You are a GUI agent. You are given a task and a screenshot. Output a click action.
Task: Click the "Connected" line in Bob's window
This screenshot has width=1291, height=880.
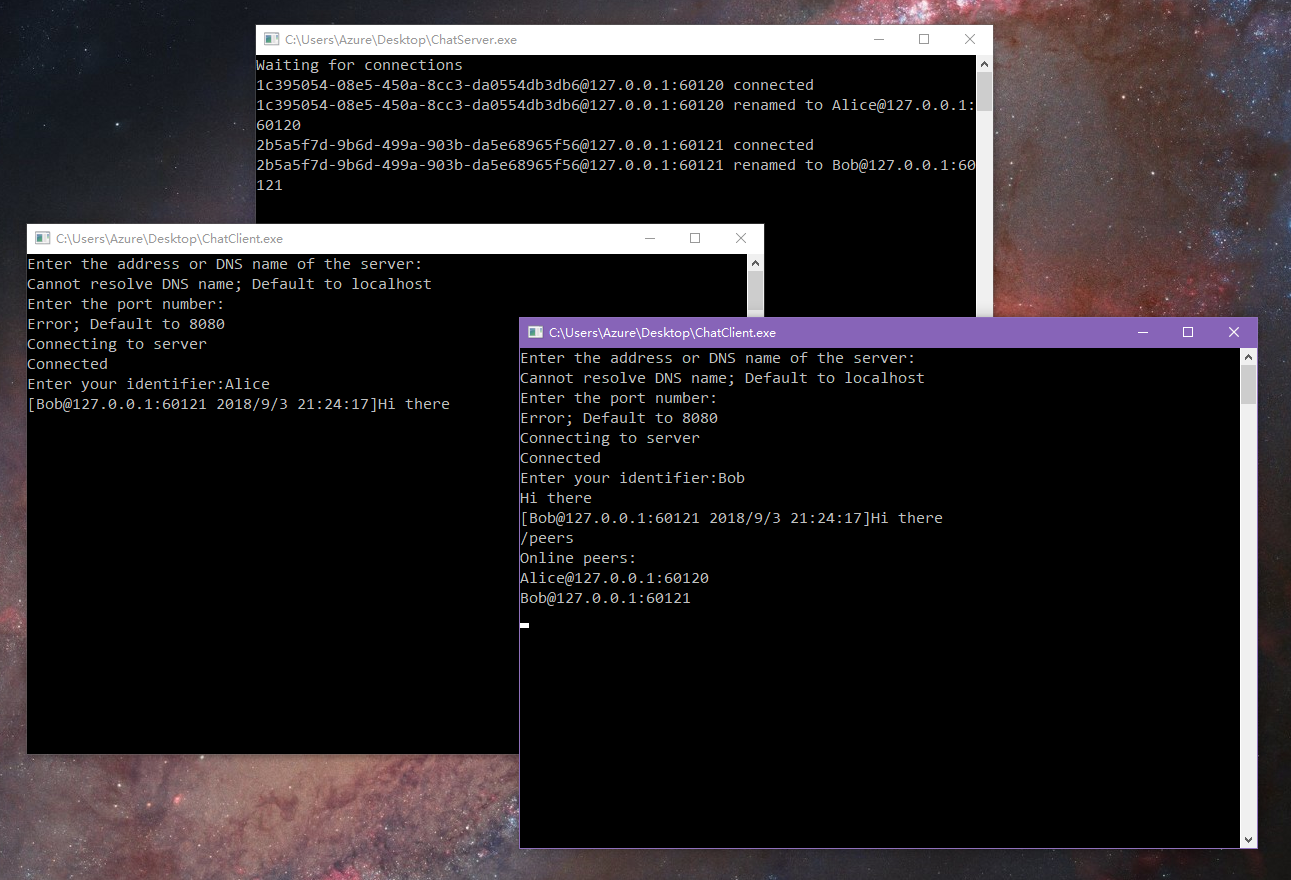tap(561, 458)
